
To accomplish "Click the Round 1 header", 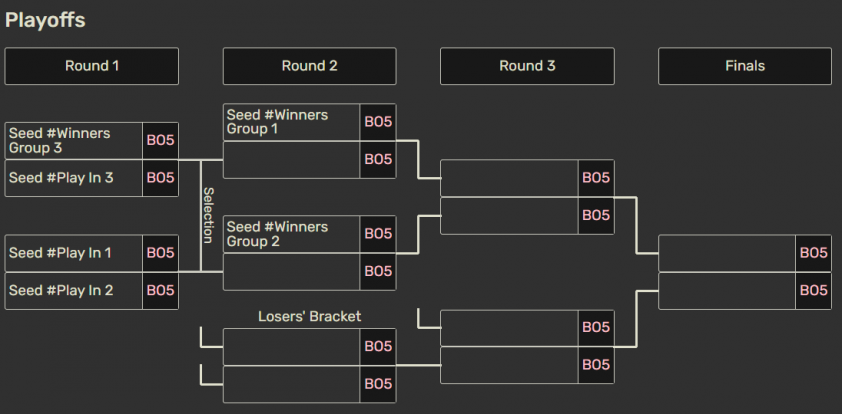I will [x=92, y=66].
